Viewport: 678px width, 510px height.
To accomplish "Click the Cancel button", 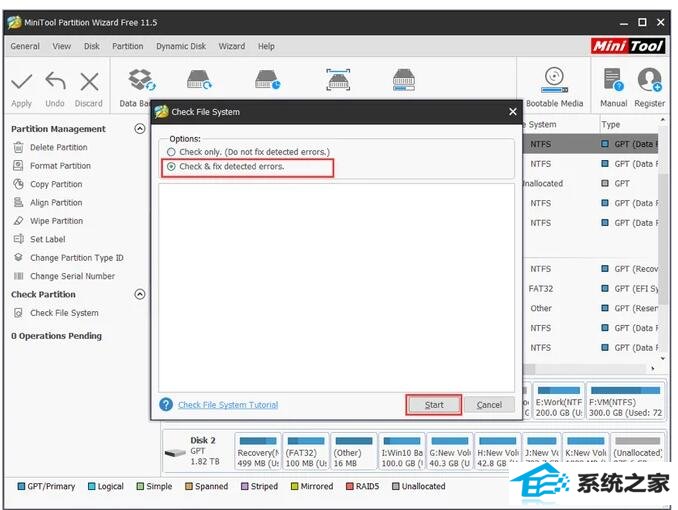I will click(x=489, y=405).
